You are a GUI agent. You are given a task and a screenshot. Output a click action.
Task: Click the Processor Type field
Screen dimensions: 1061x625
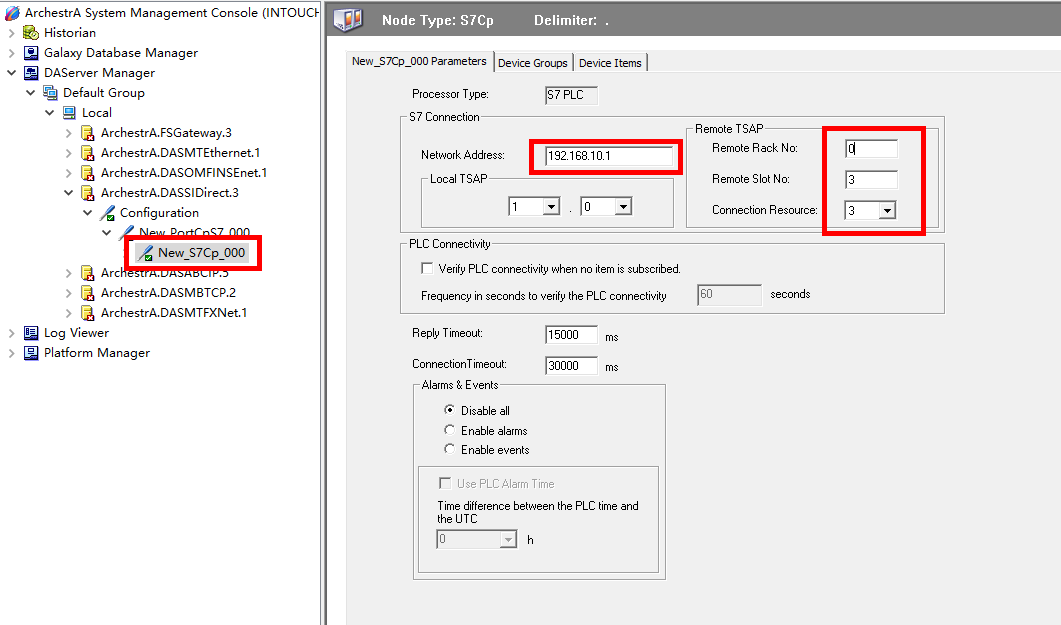pos(571,95)
